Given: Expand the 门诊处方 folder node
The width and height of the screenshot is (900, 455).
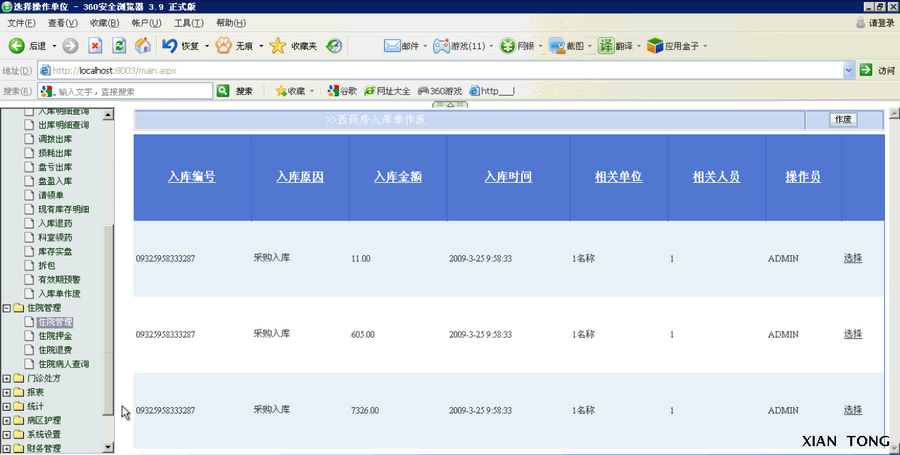Looking at the screenshot, I should (7, 378).
